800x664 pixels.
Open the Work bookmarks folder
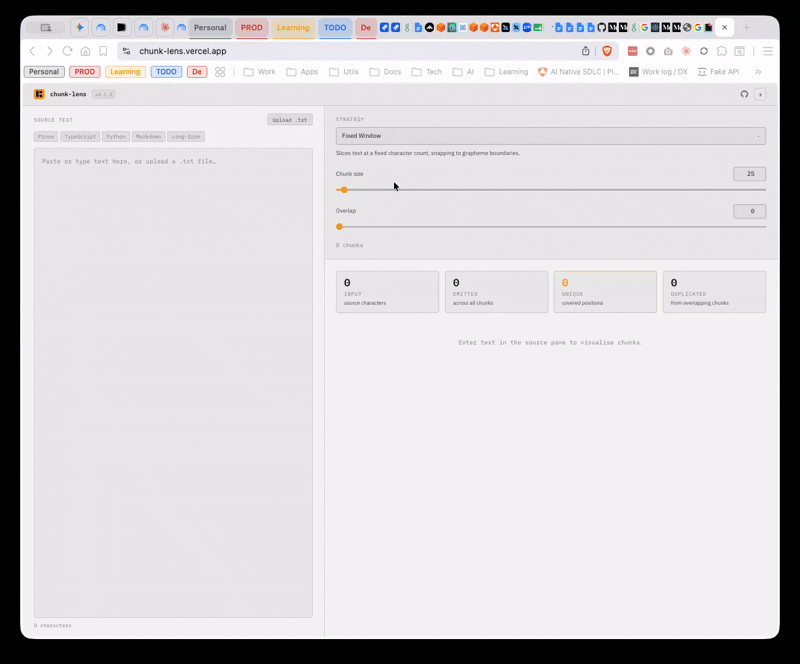[260, 72]
